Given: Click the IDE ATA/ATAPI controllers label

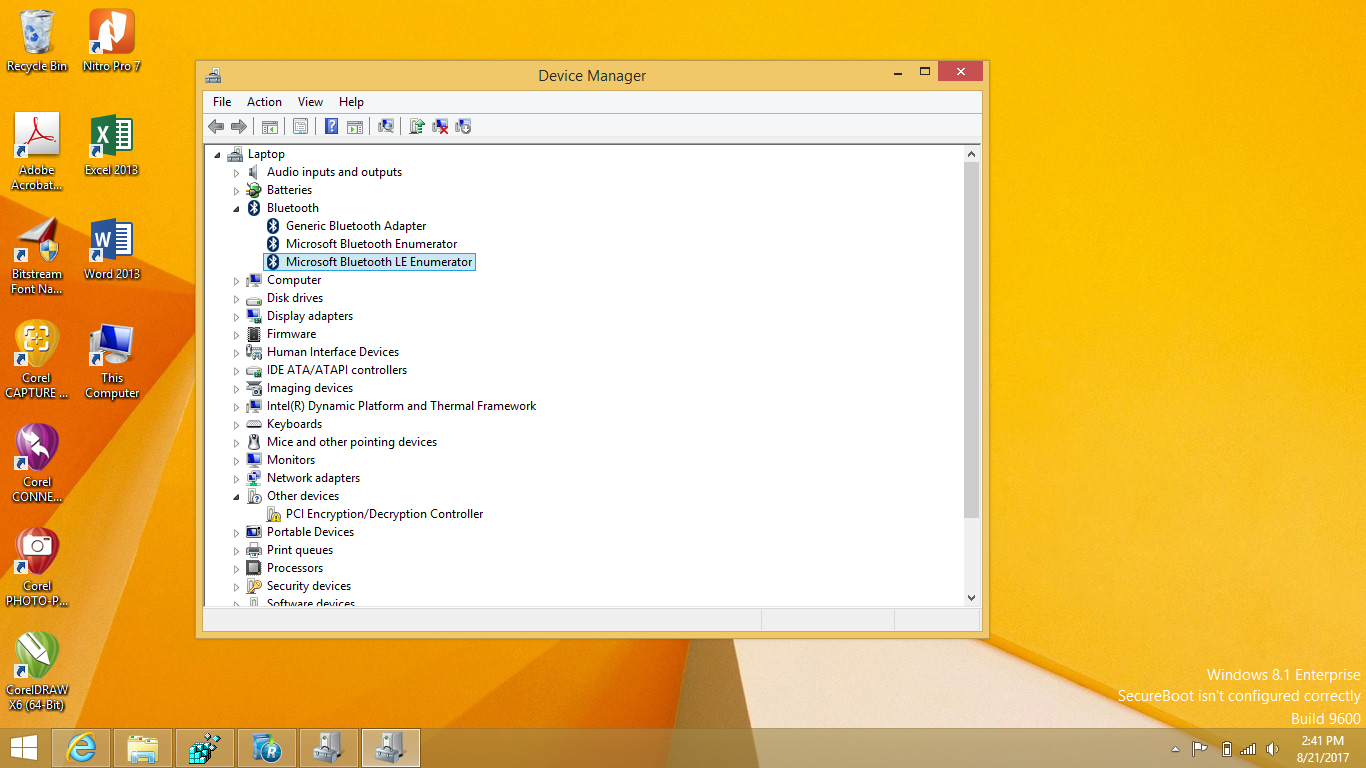Looking at the screenshot, I should point(337,370).
